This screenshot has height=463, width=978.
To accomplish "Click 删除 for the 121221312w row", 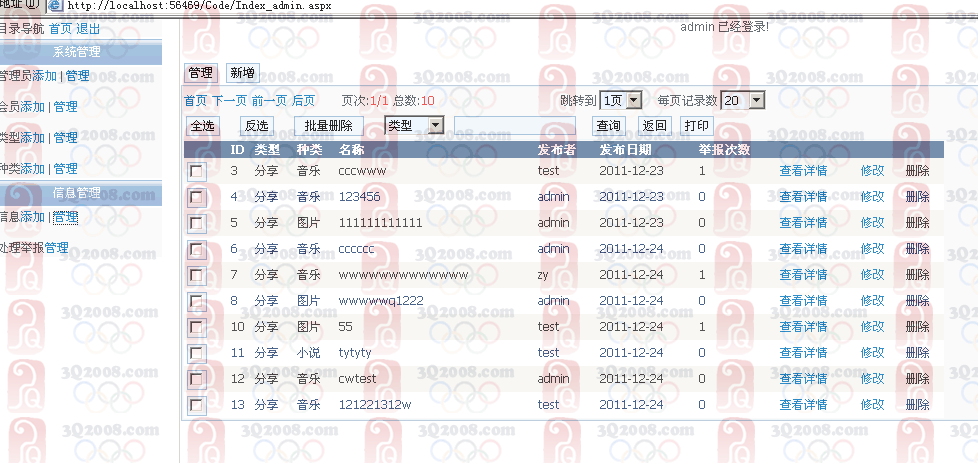I will 917,405.
